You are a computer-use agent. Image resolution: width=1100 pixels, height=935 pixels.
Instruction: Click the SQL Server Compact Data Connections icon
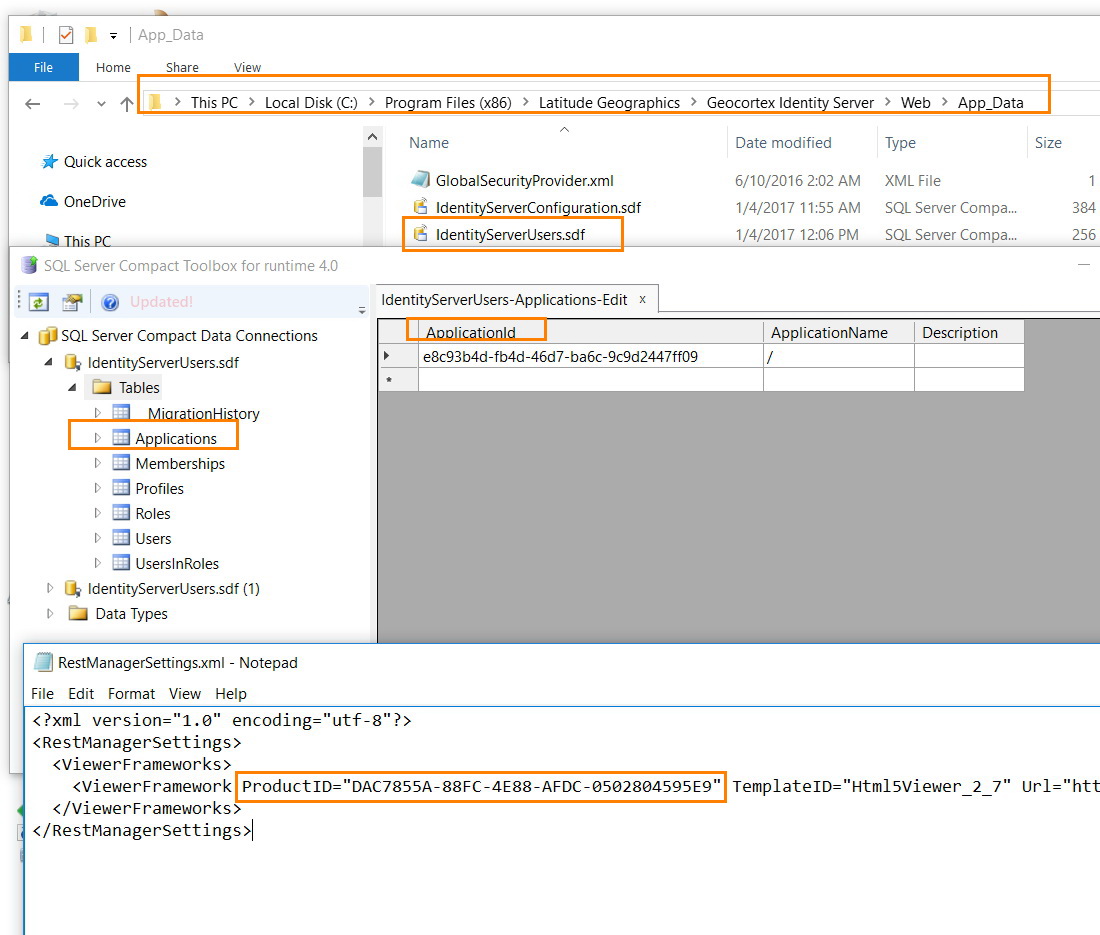click(48, 336)
